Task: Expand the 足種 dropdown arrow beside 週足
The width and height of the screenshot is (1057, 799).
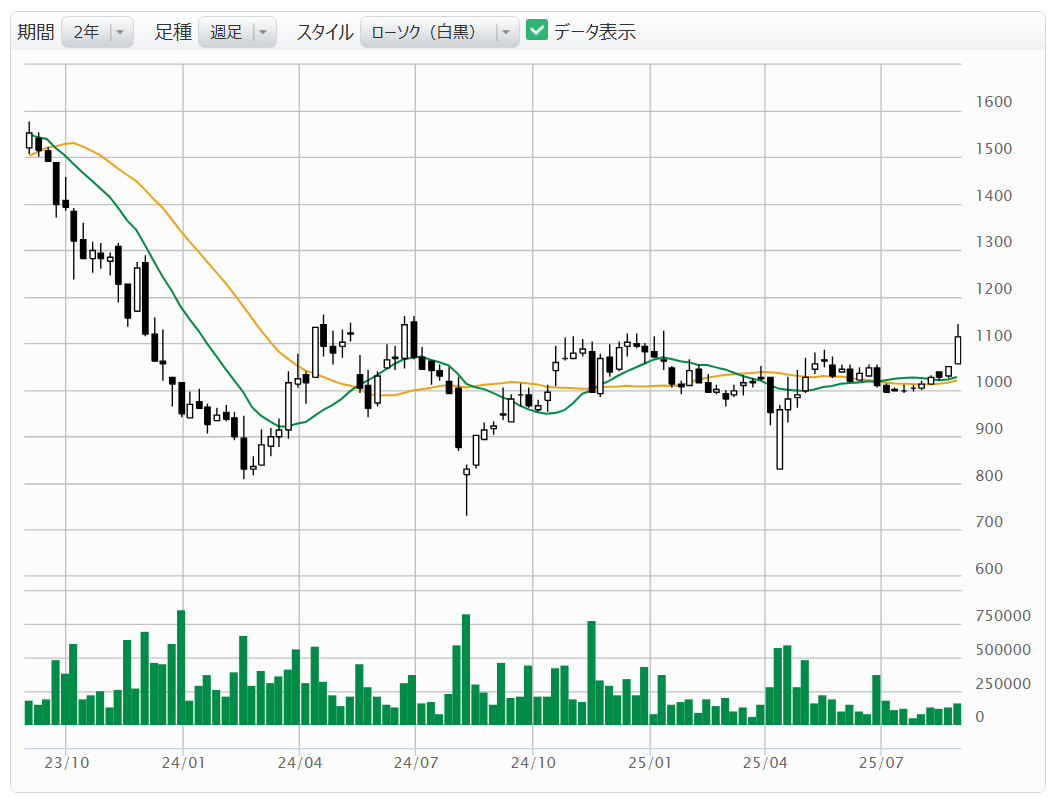Action: coord(263,32)
